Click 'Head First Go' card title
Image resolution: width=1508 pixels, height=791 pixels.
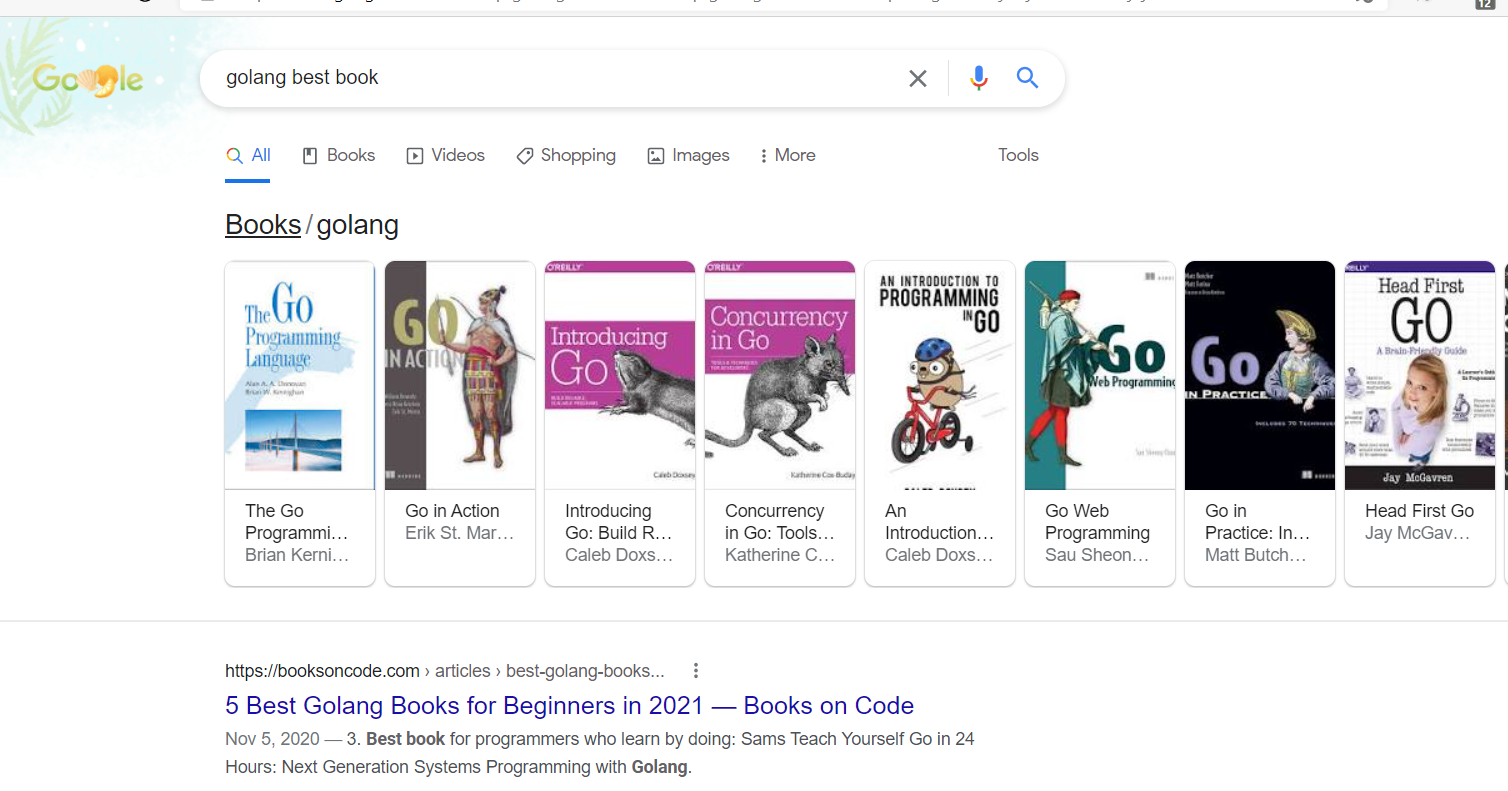[1420, 511]
